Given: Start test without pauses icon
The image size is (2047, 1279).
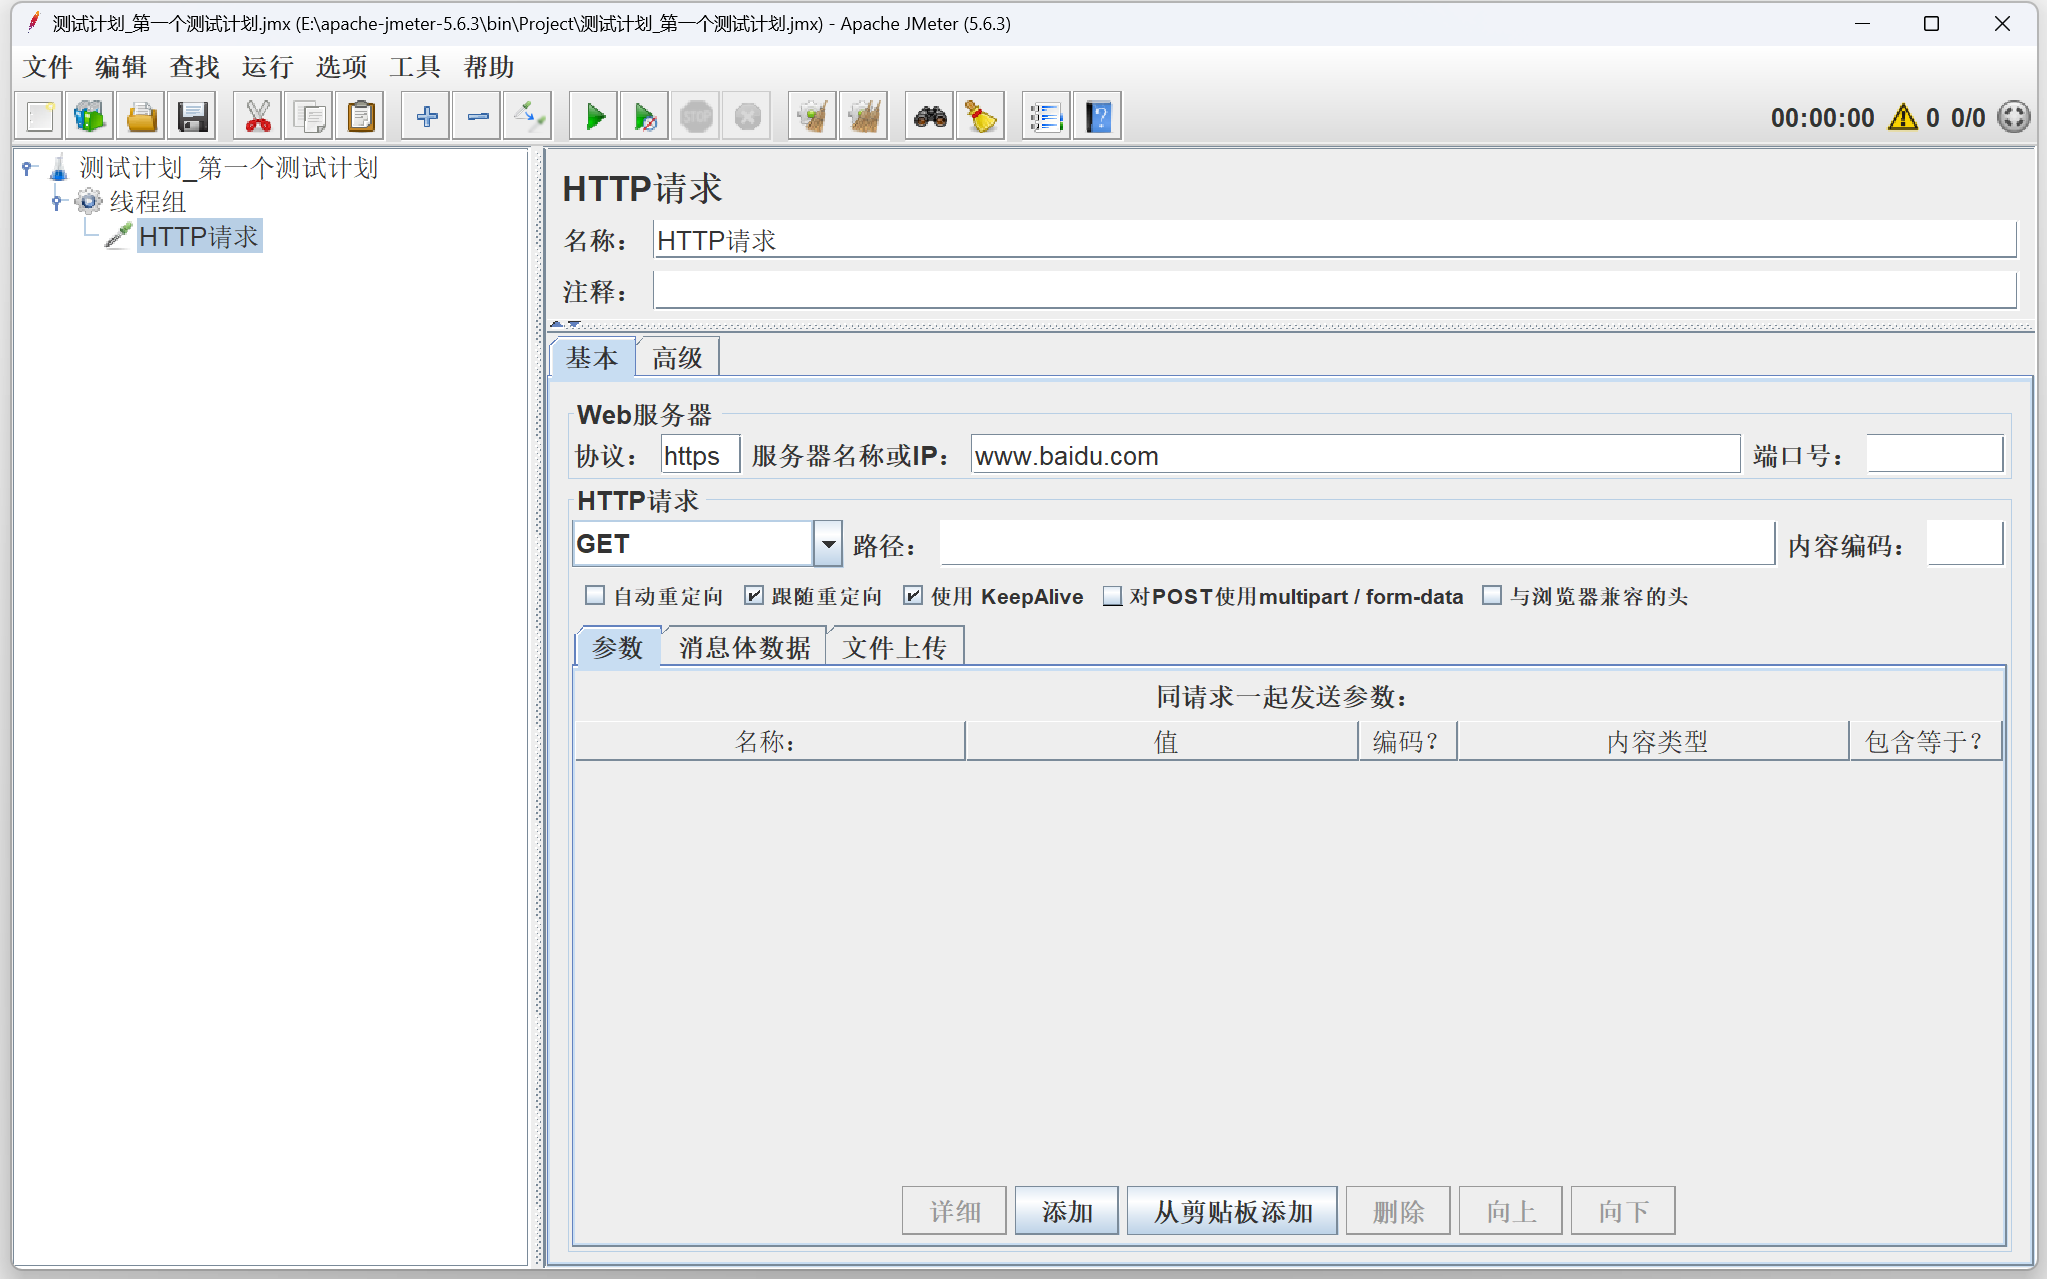Looking at the screenshot, I should point(645,117).
